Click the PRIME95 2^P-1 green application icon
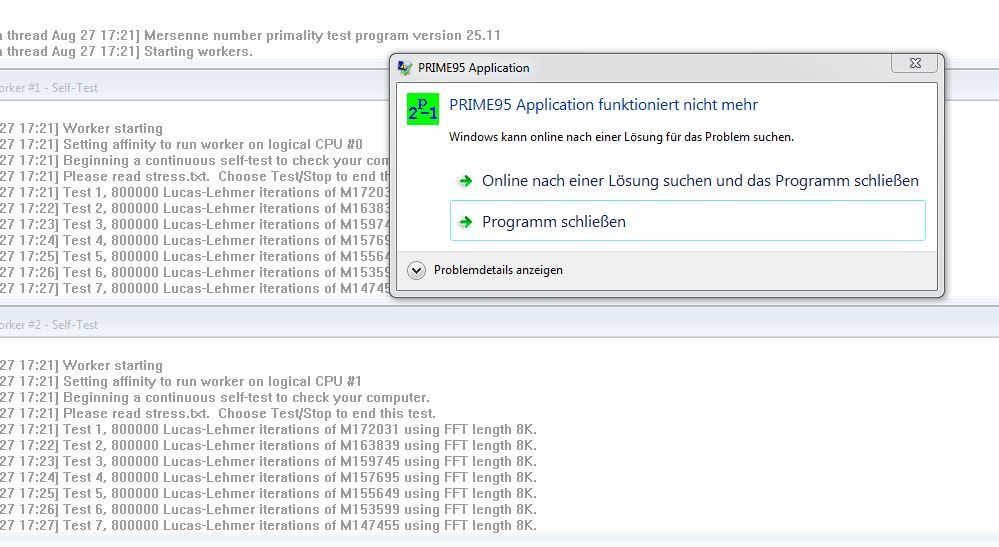This screenshot has width=999, height=547. click(422, 109)
